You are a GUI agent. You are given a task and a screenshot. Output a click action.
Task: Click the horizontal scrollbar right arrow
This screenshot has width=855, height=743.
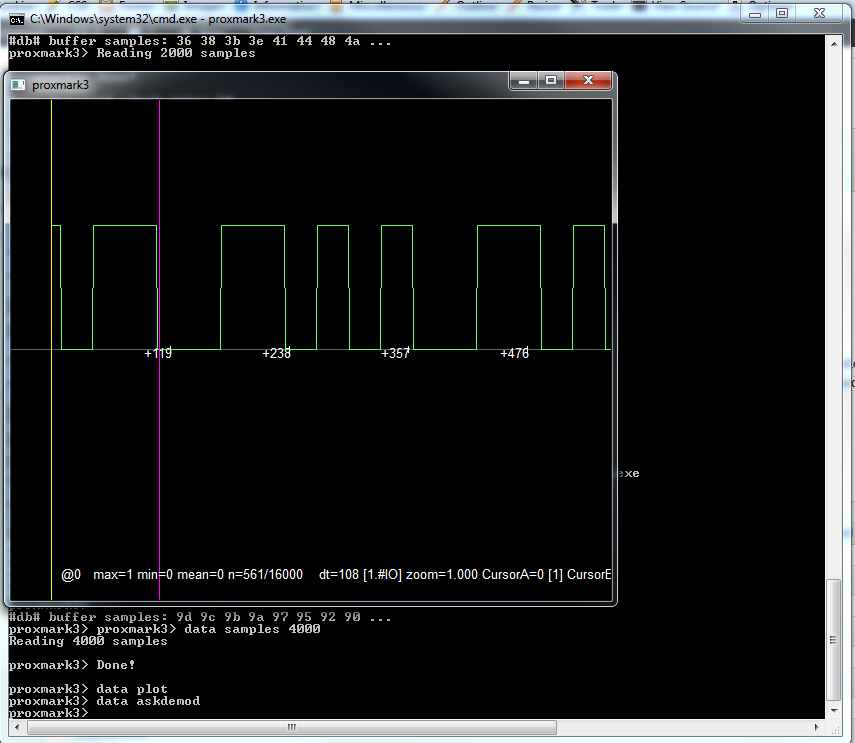point(816,727)
